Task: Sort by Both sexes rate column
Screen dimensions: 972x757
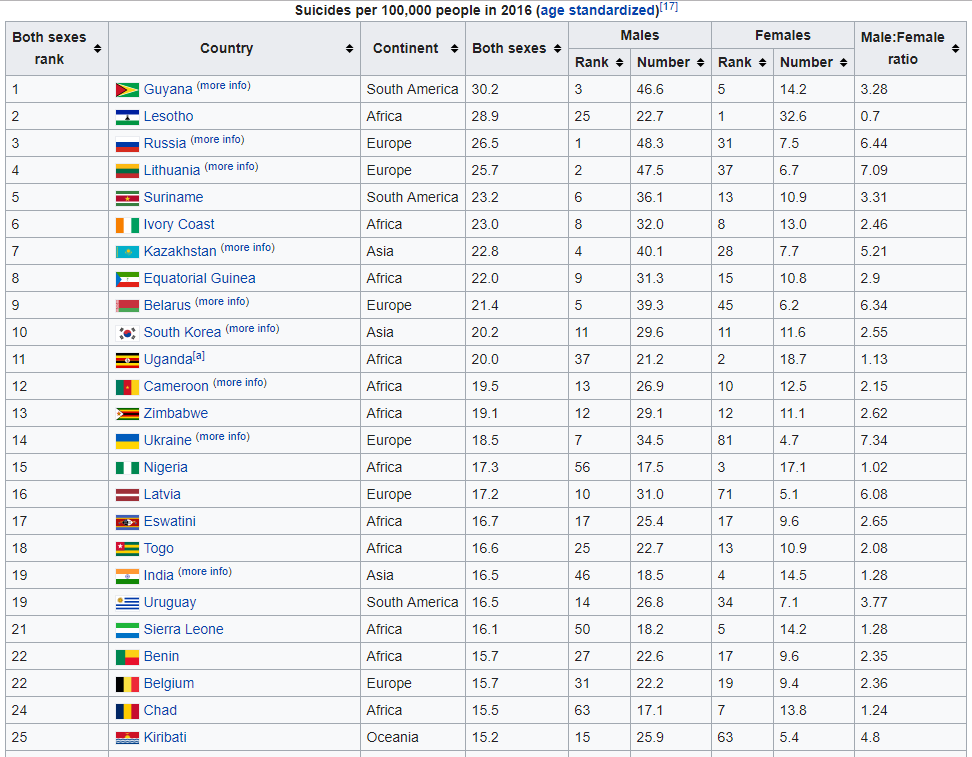Action: point(557,48)
